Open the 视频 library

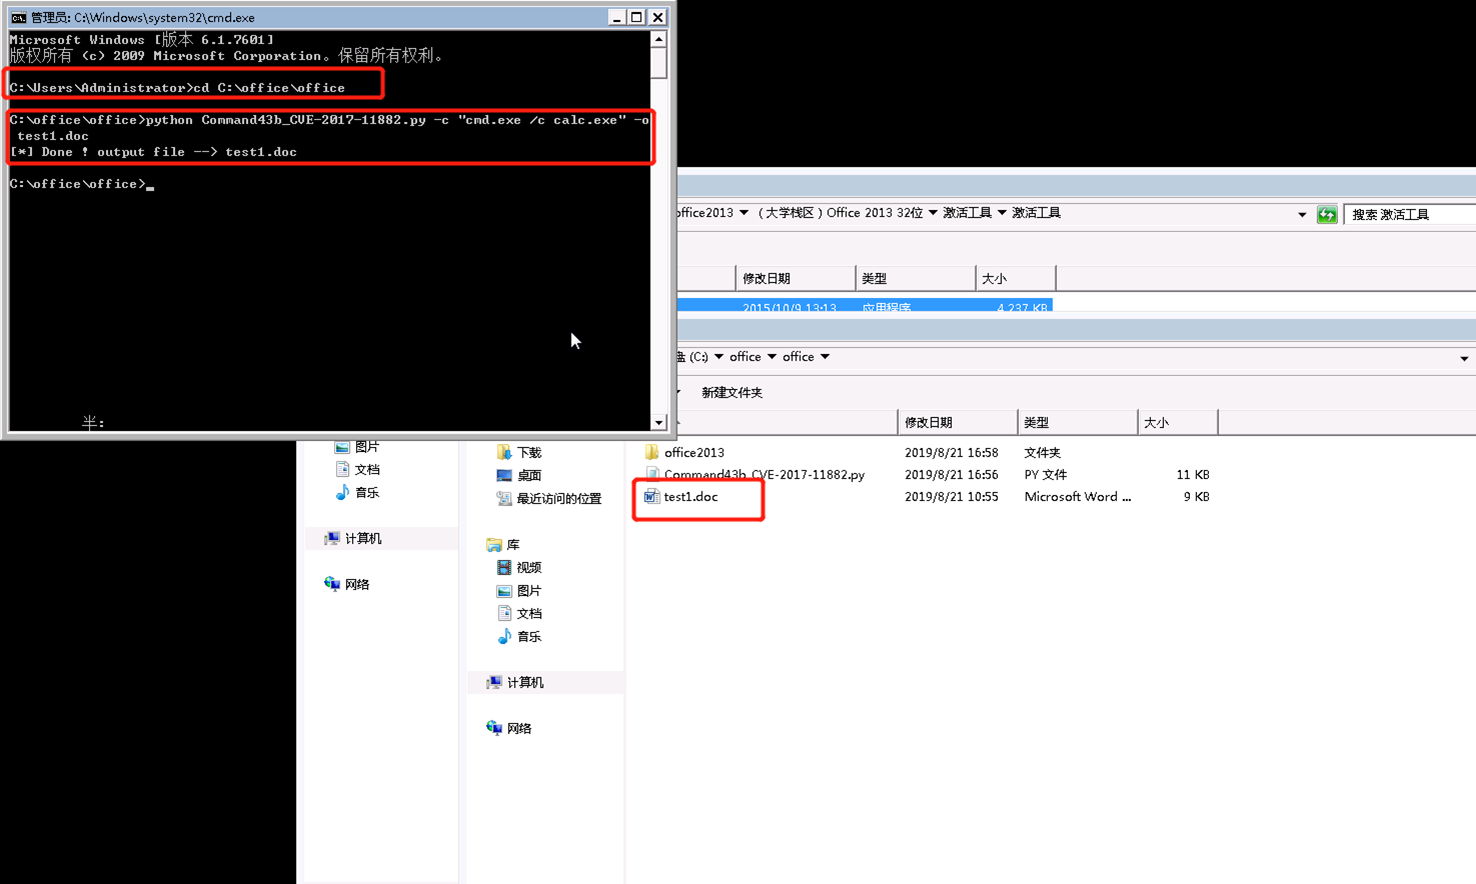point(528,568)
